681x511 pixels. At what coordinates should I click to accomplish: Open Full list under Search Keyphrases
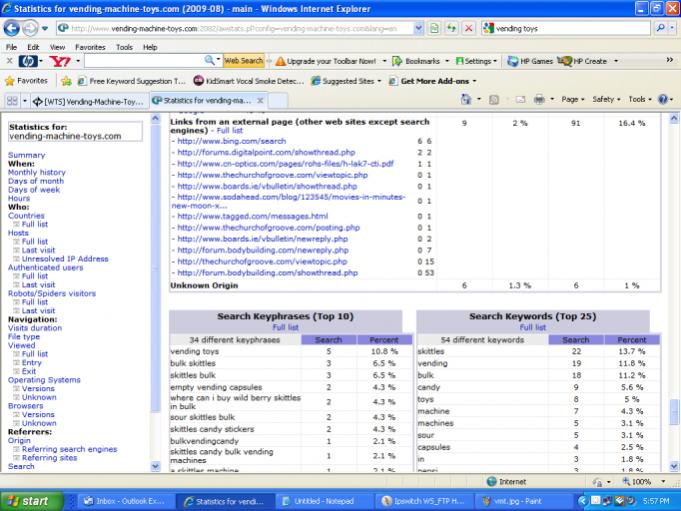tap(285, 327)
